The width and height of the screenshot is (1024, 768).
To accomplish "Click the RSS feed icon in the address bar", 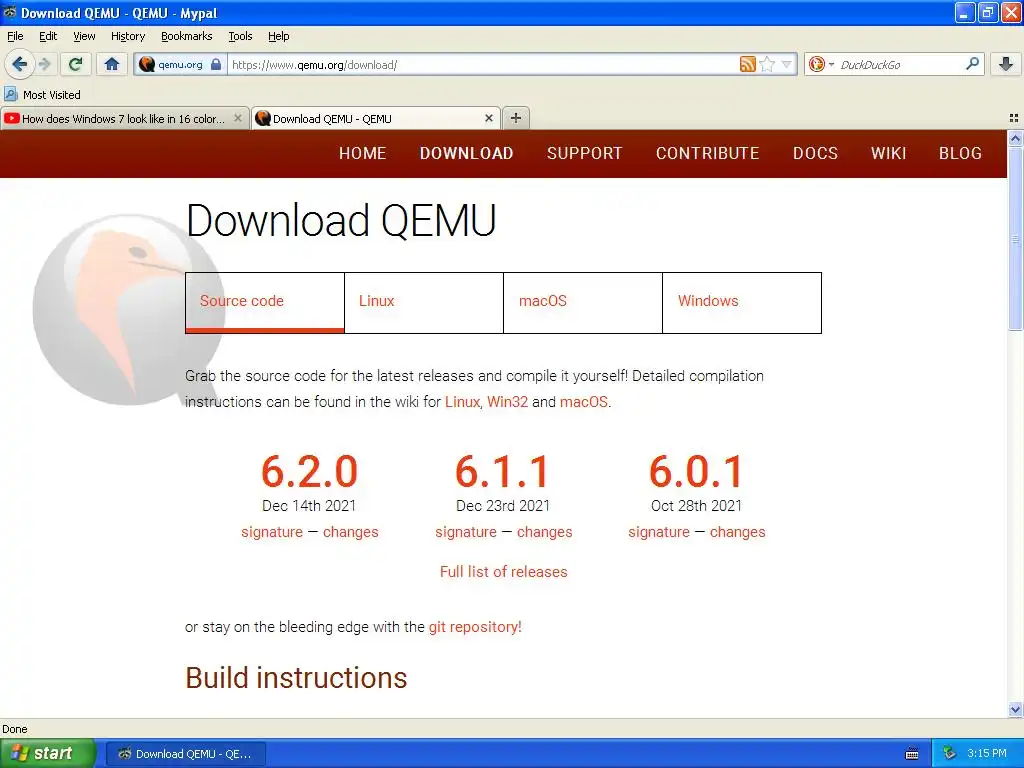I will 748,64.
